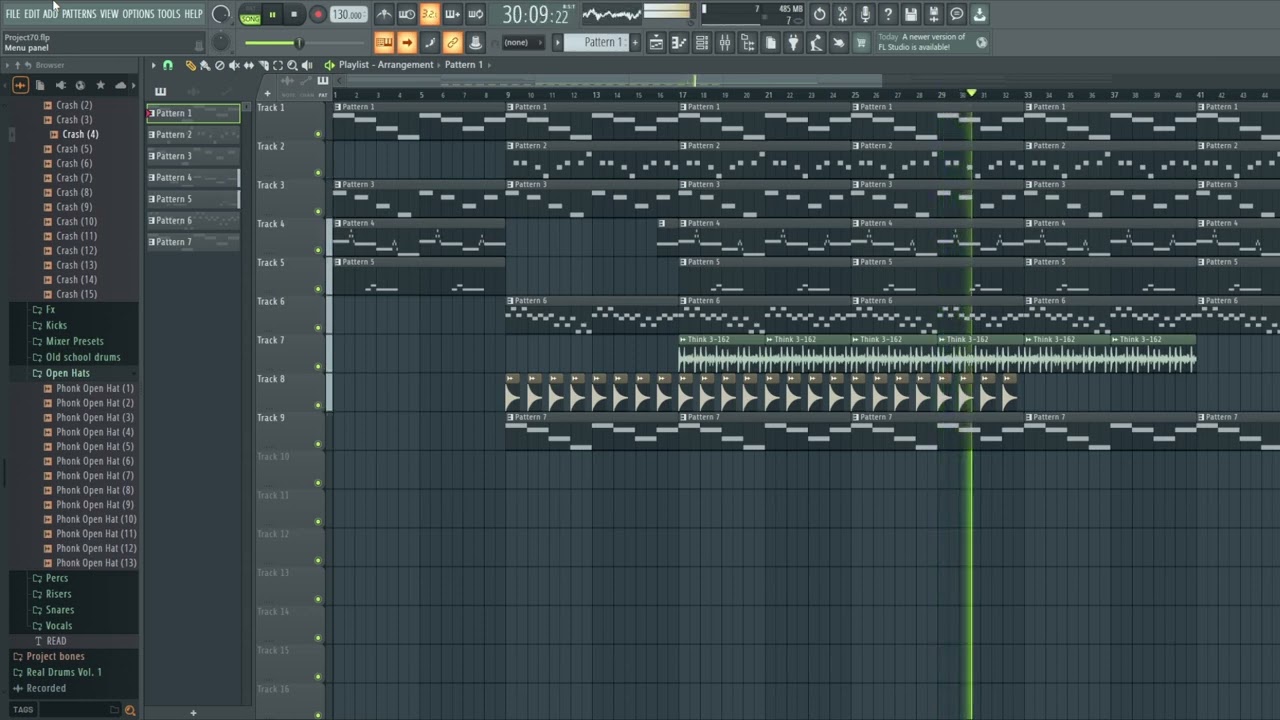Open the Piano roll view icon

pos(679,42)
